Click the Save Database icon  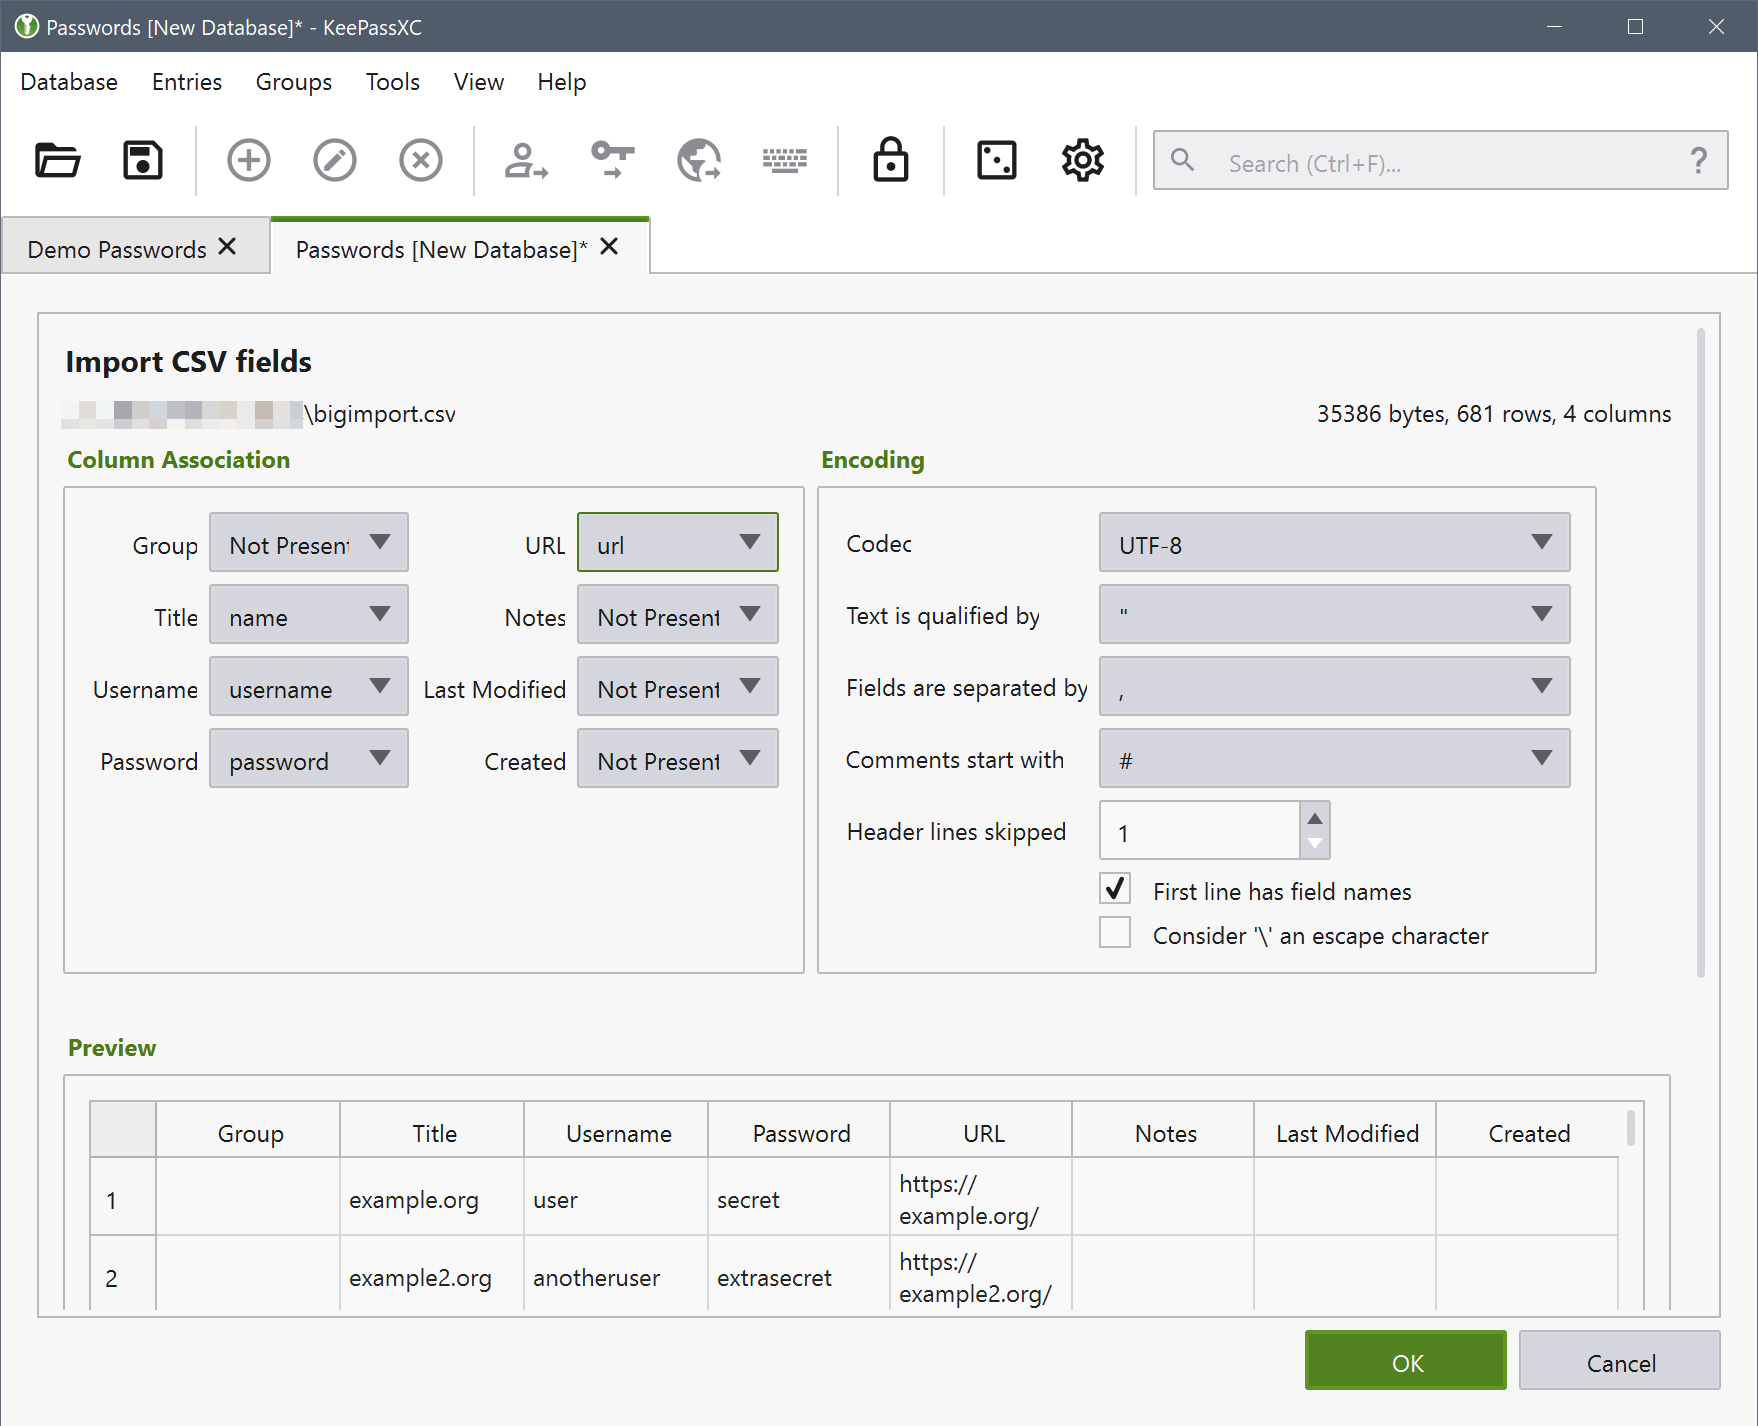[142, 160]
